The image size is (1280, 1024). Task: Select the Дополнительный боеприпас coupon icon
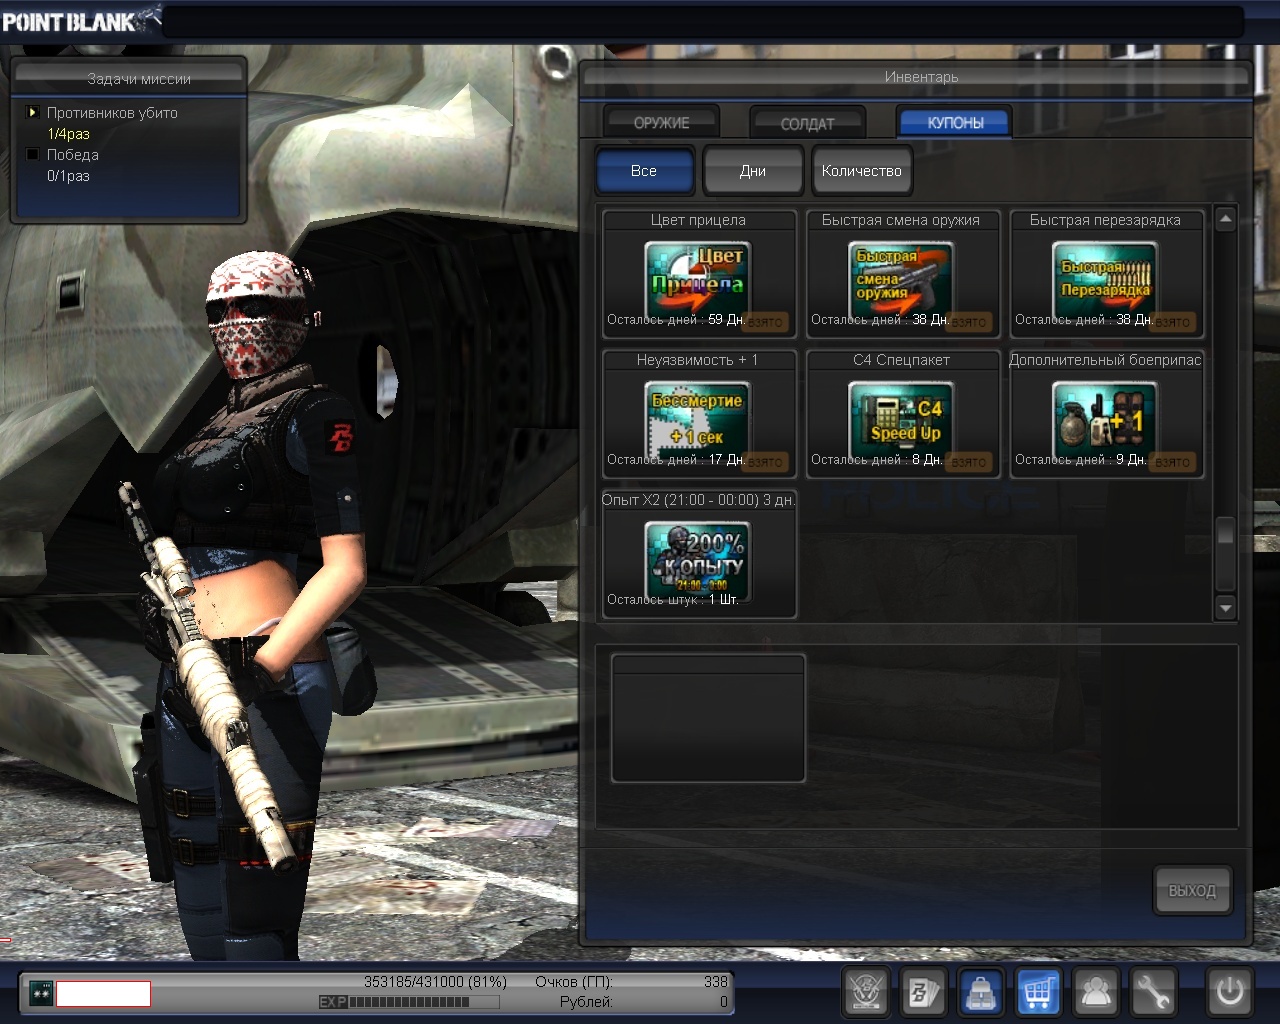1106,420
